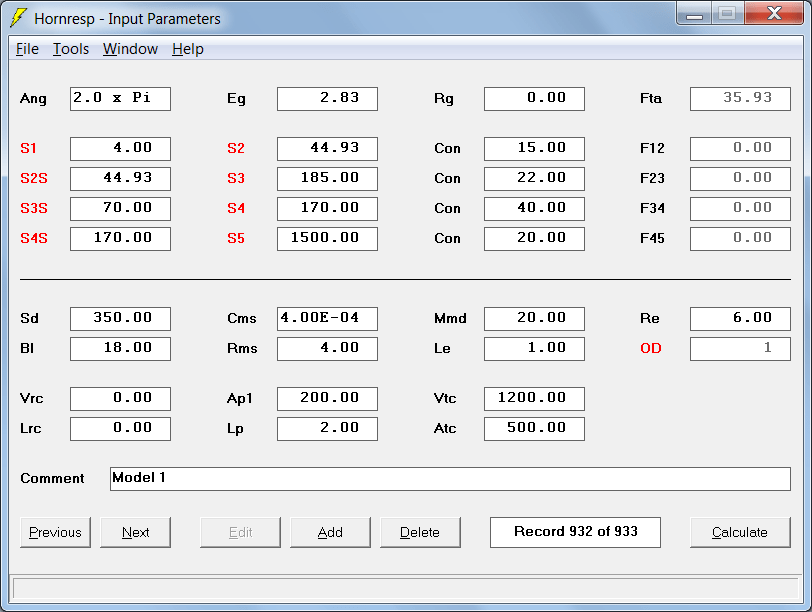Click the F45 value field
812x612 pixels.
pos(741,239)
